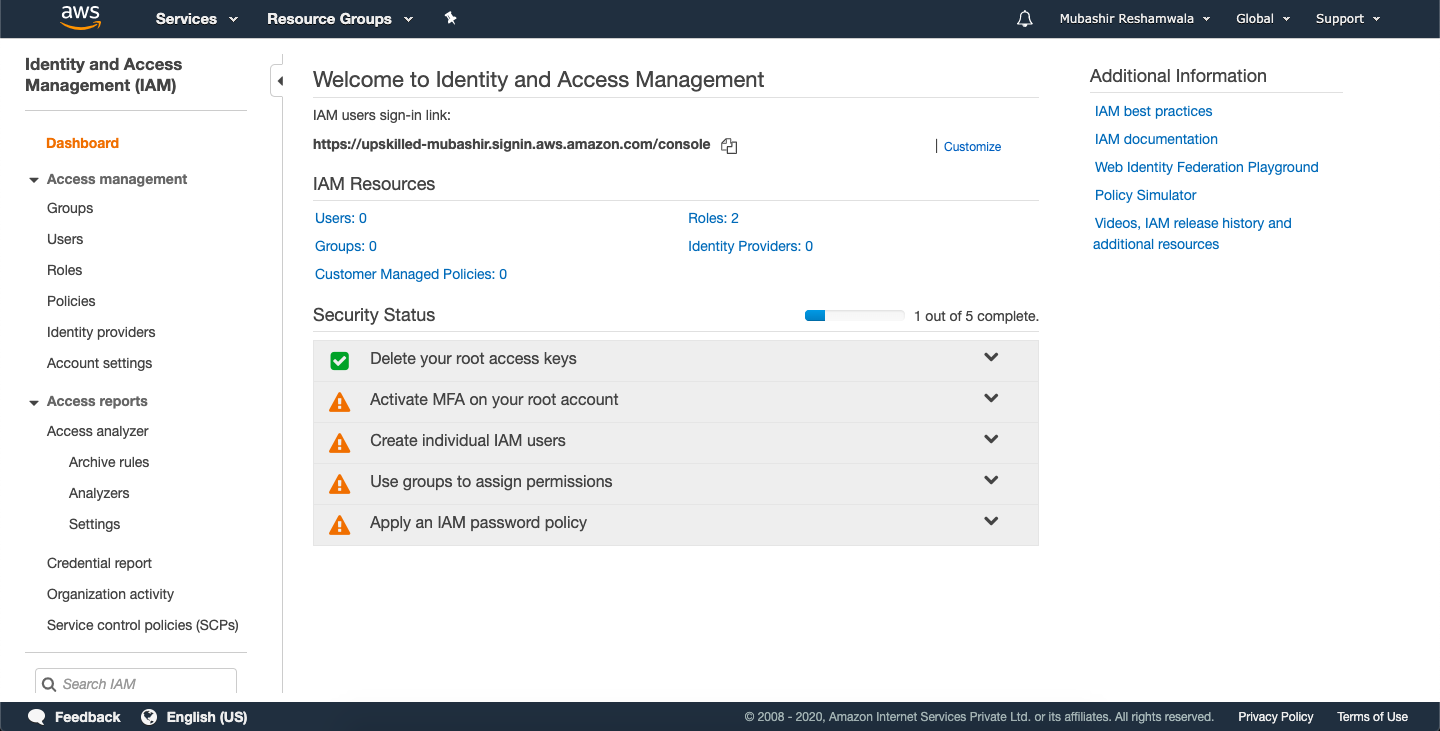Open the Resource Groups dropdown
This screenshot has width=1440, height=731.
pyautogui.click(x=340, y=19)
